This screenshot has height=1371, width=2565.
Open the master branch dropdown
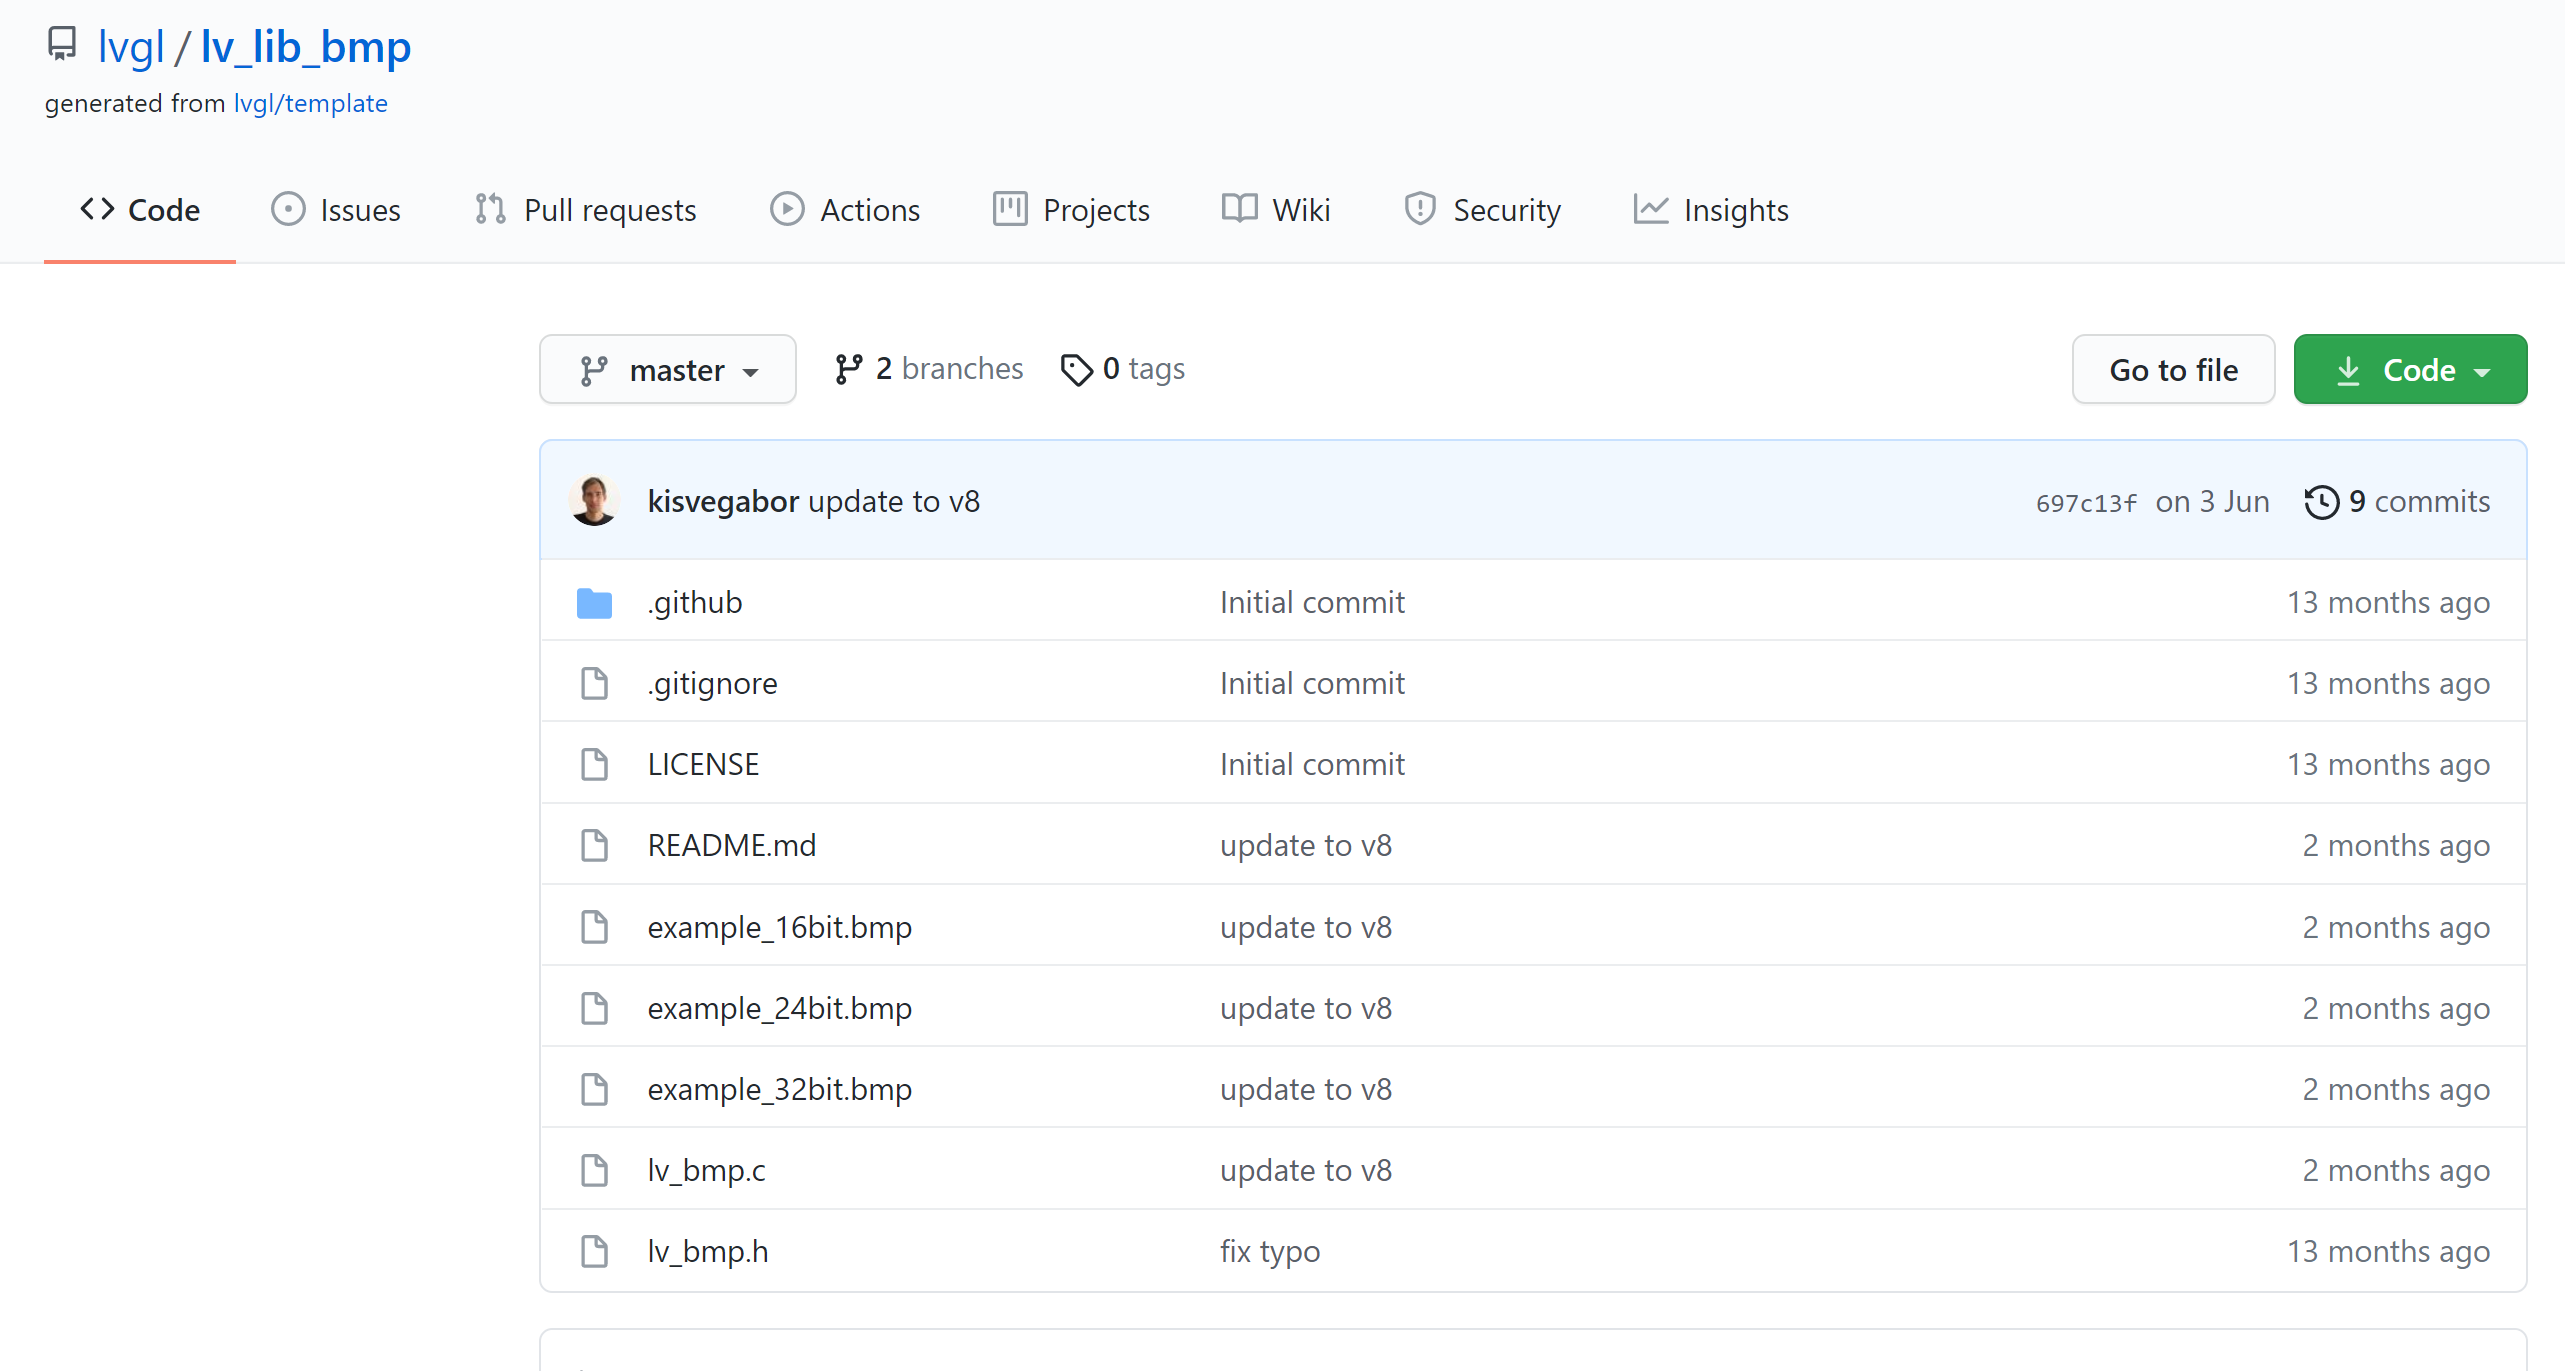tap(668, 370)
